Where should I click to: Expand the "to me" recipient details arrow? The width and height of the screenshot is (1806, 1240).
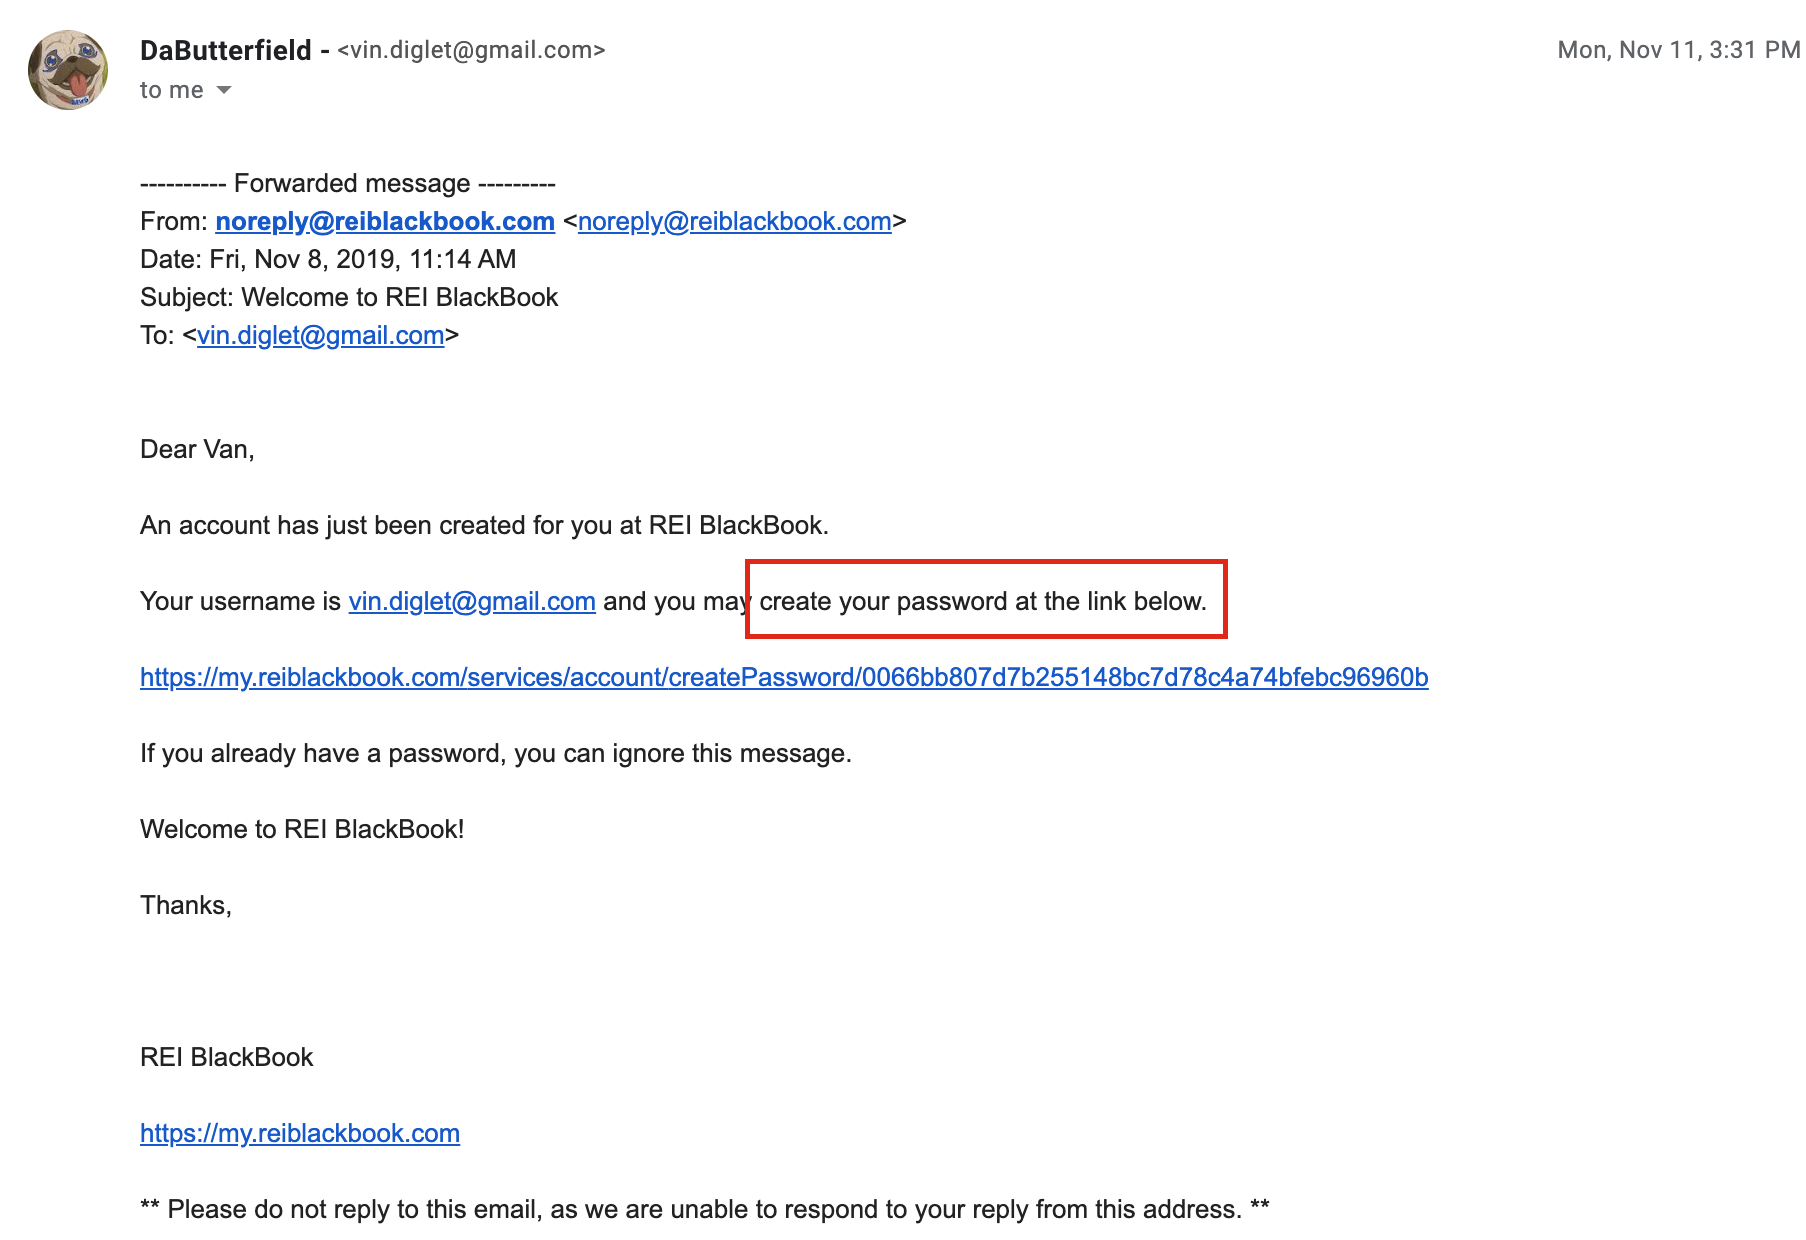click(x=224, y=90)
